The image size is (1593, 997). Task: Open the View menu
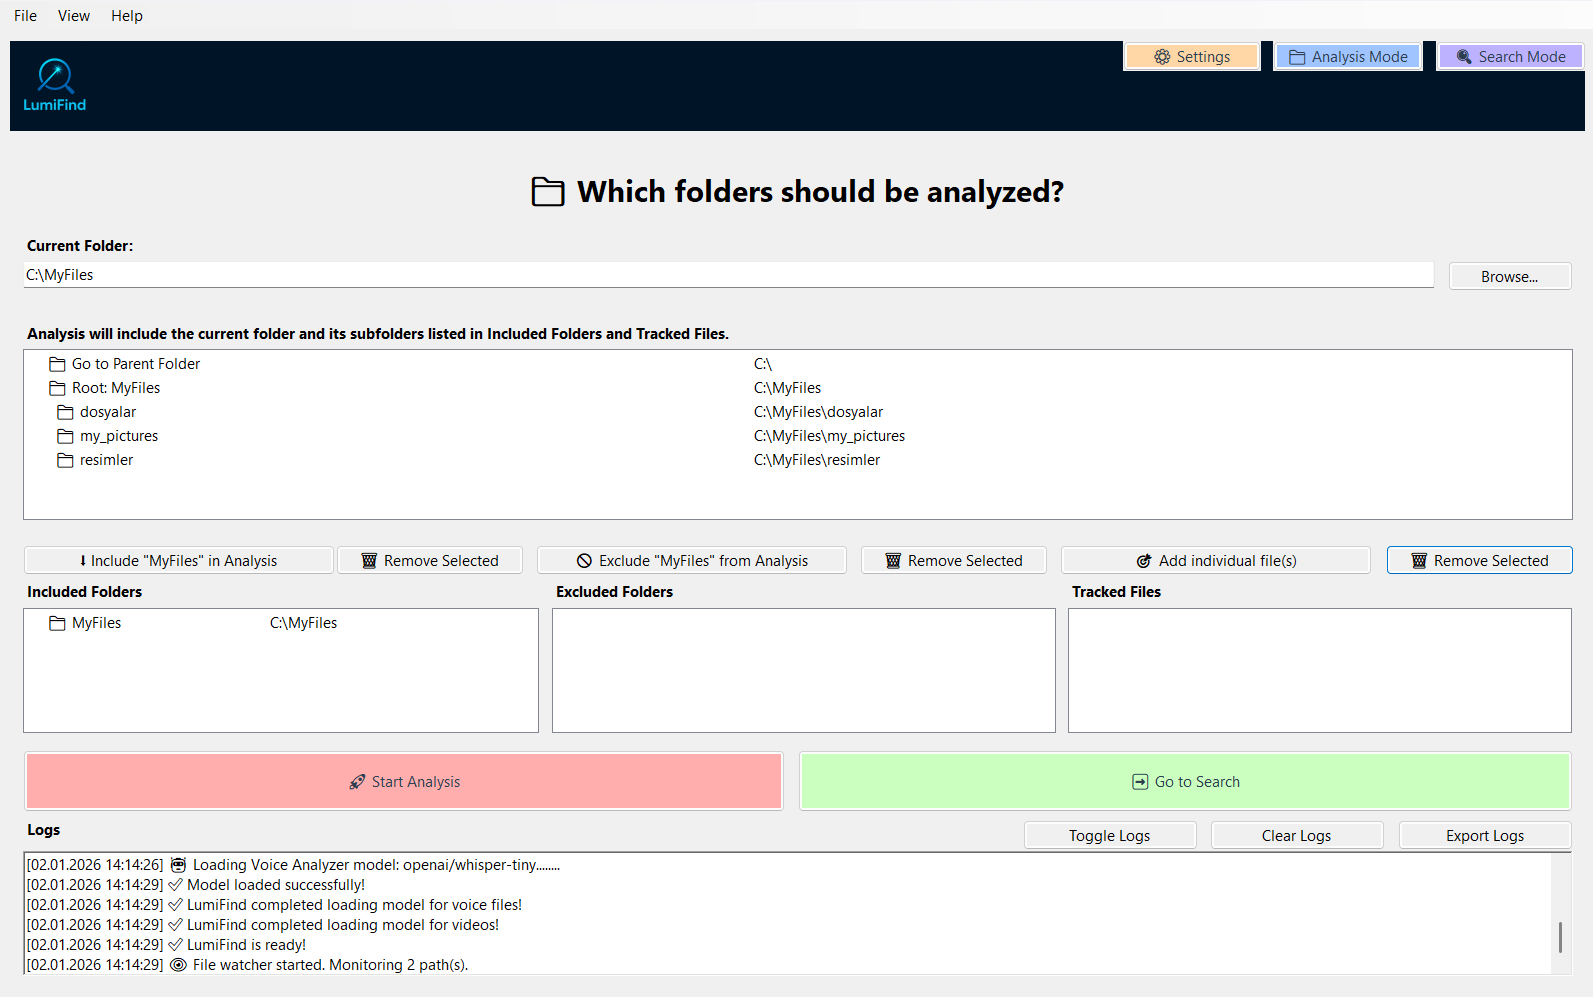click(74, 16)
